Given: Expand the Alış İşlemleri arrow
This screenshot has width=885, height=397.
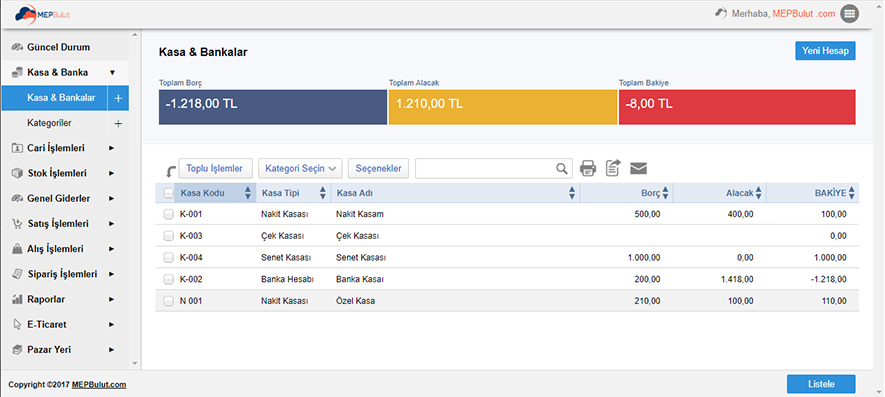Looking at the screenshot, I should coord(111,249).
